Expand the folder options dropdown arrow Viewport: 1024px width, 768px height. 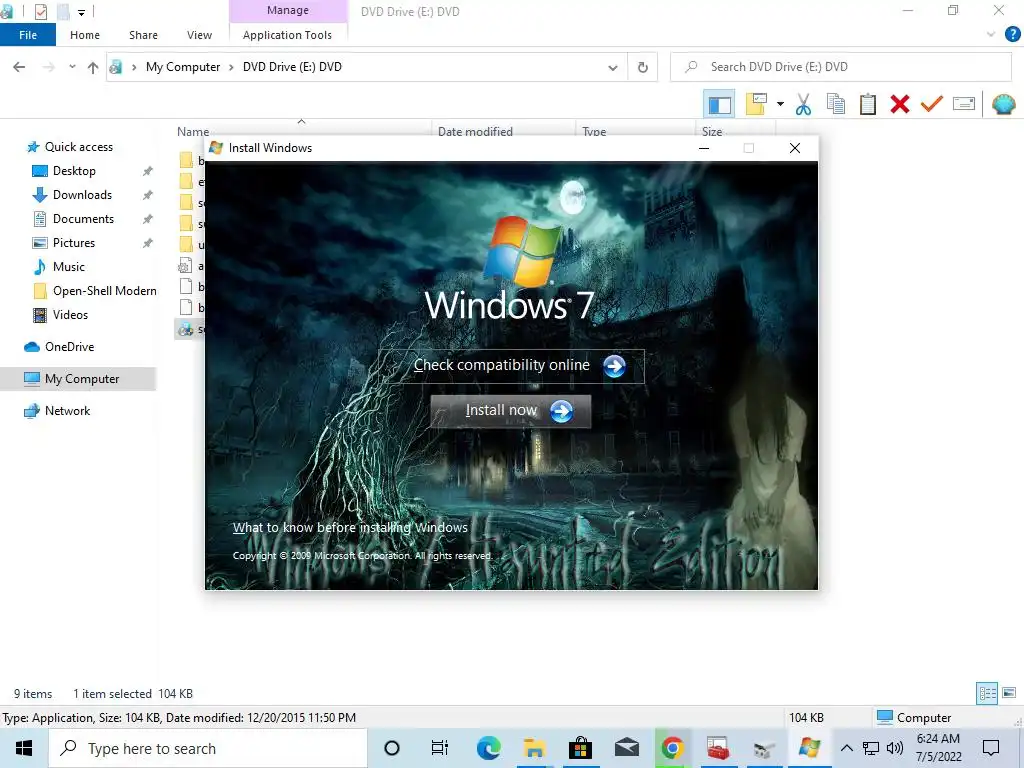[780, 104]
